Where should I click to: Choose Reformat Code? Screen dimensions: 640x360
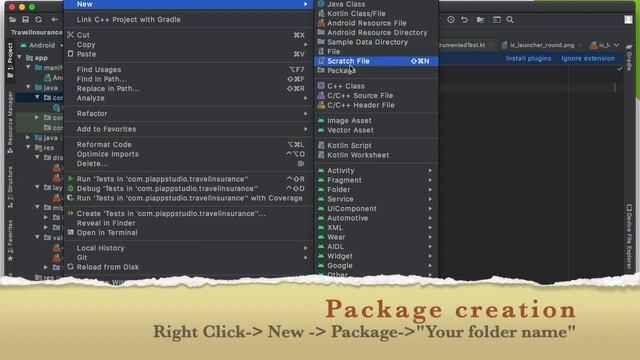(188, 144)
